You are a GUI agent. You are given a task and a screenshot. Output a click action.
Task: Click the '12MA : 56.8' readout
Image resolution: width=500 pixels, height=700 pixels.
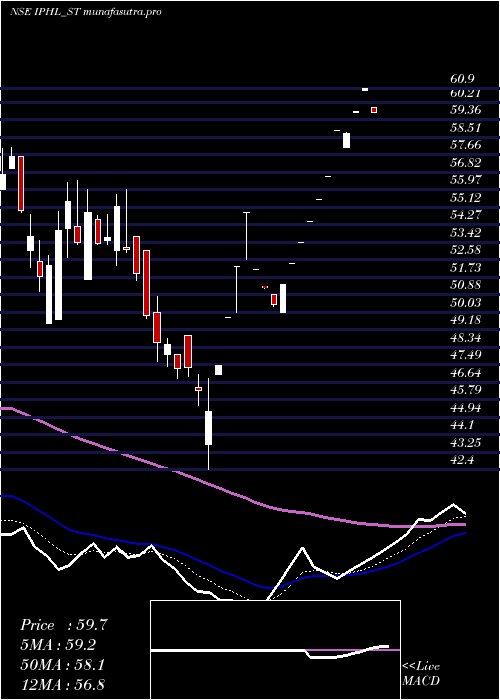tap(63, 684)
